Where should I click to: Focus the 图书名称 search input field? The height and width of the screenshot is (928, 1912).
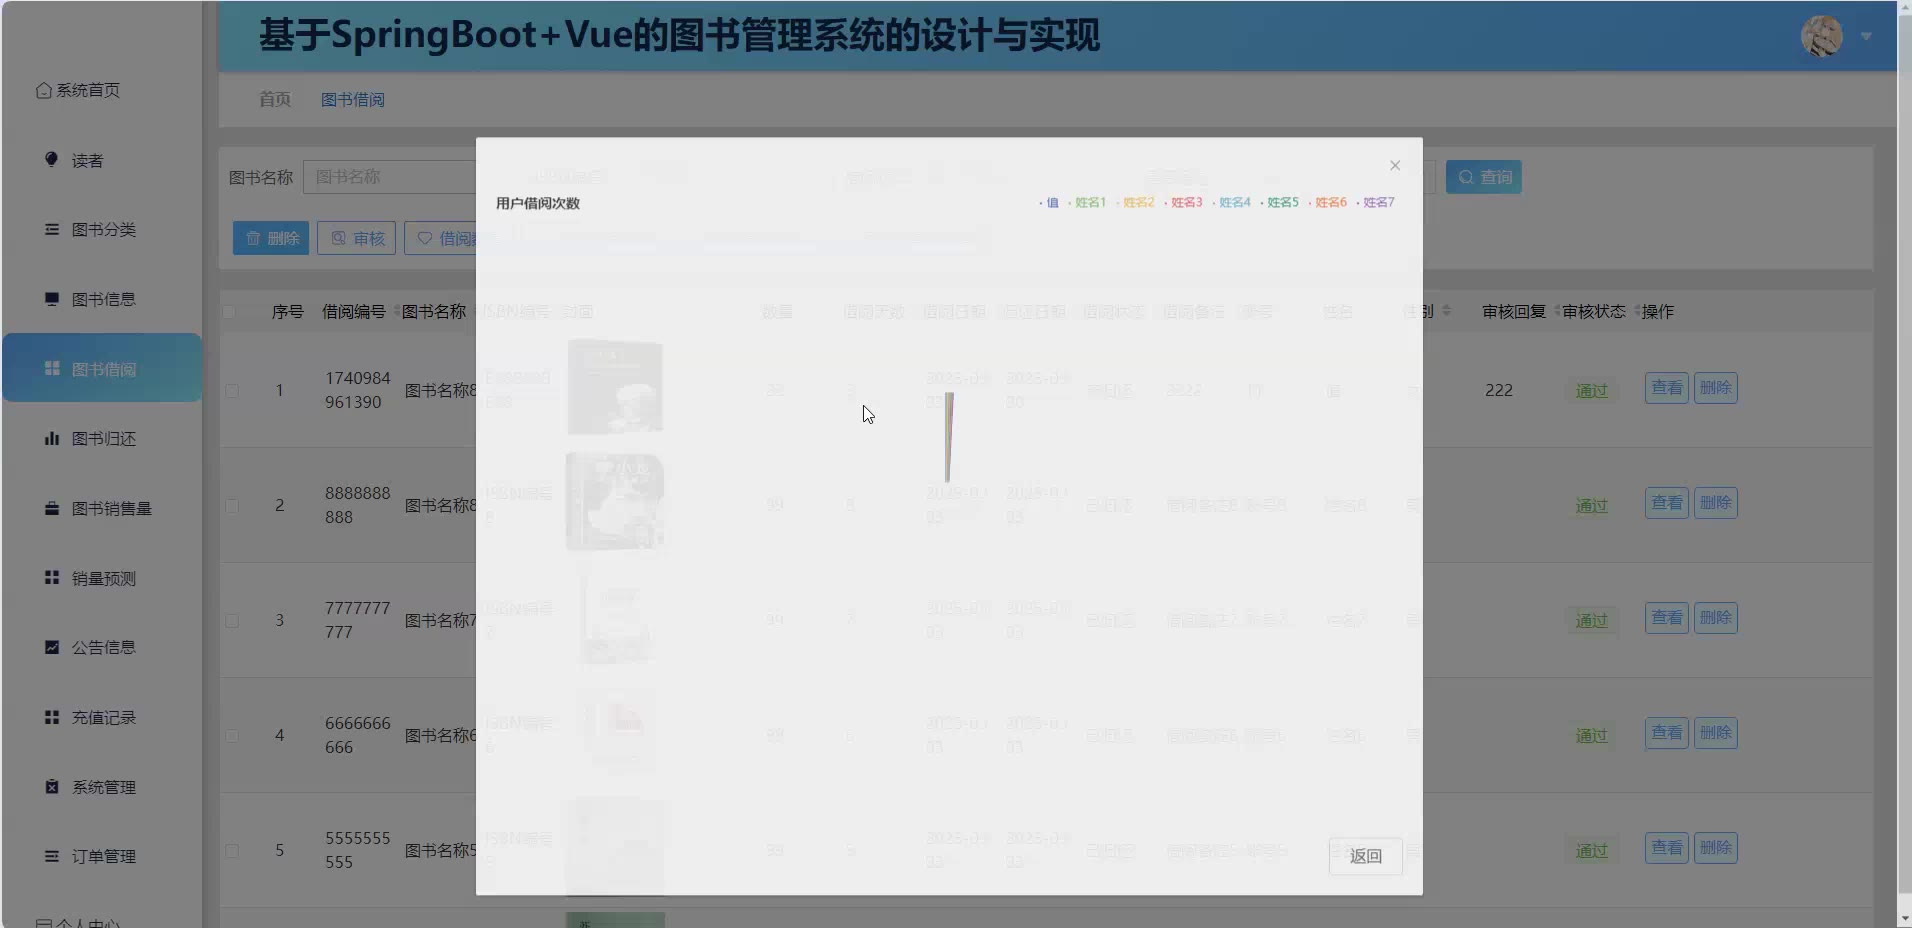pos(390,177)
